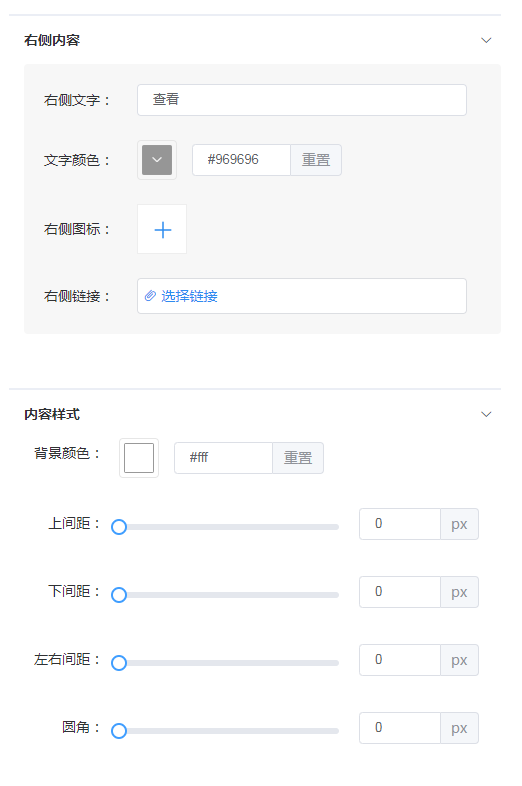Click the 左右间距 px value field
This screenshot has width=522, height=786.
coord(400,660)
